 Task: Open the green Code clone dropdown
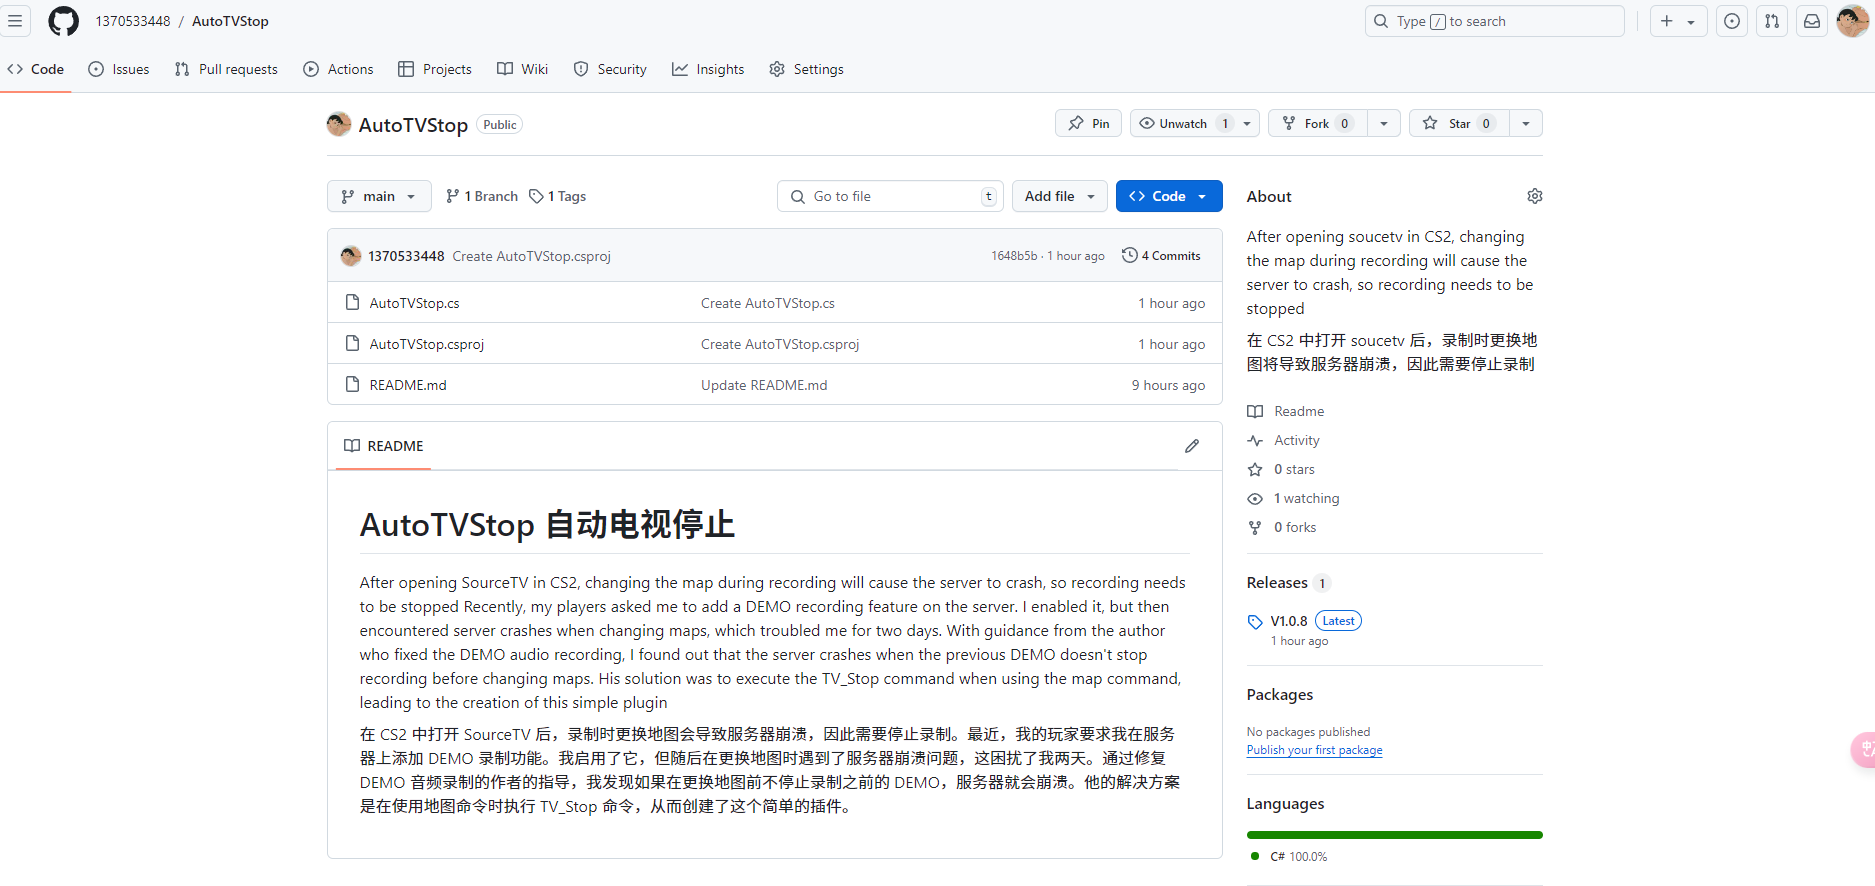pos(1169,196)
